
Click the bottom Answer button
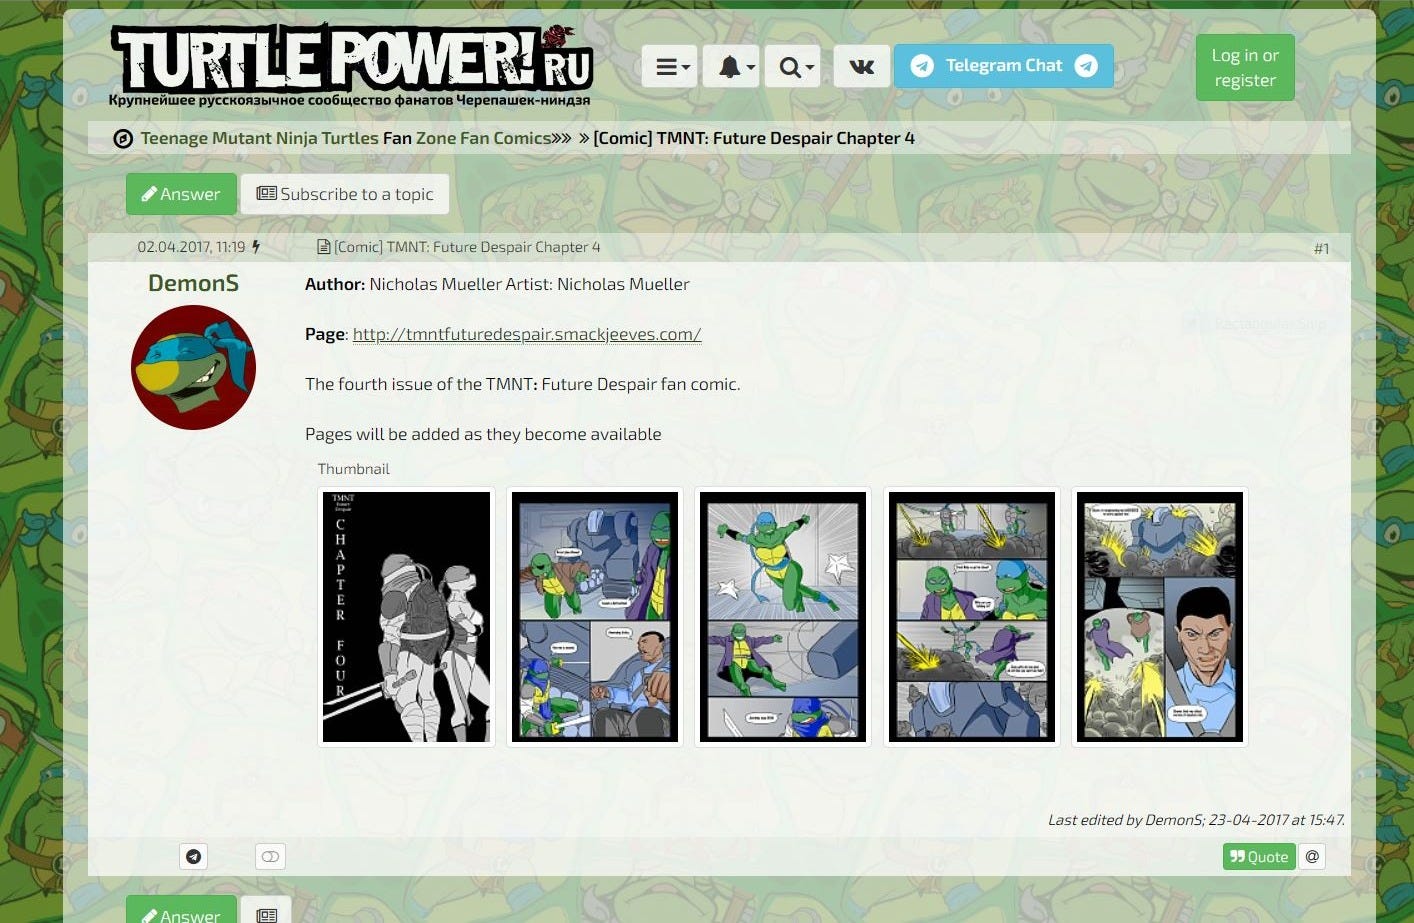click(181, 910)
